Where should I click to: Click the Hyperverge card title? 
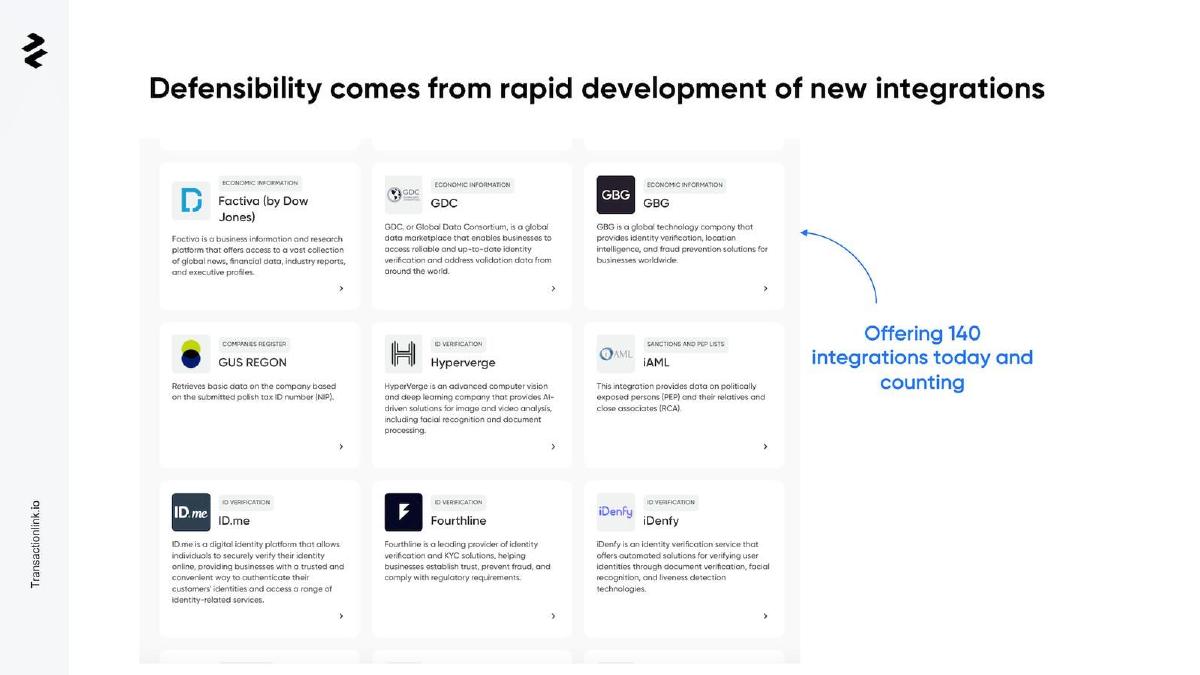tap(463, 362)
